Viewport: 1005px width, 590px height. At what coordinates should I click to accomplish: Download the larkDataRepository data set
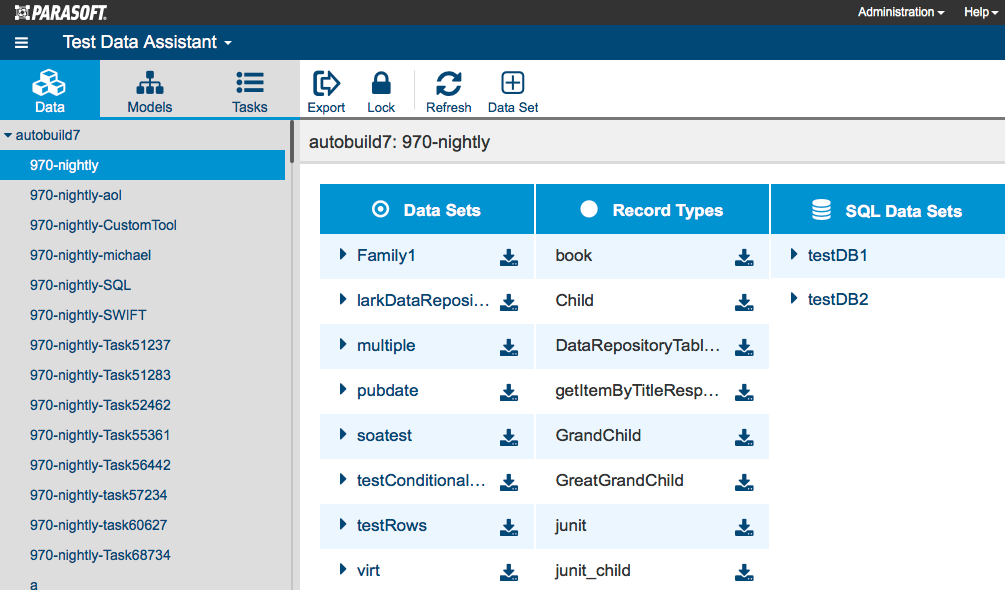pos(509,302)
